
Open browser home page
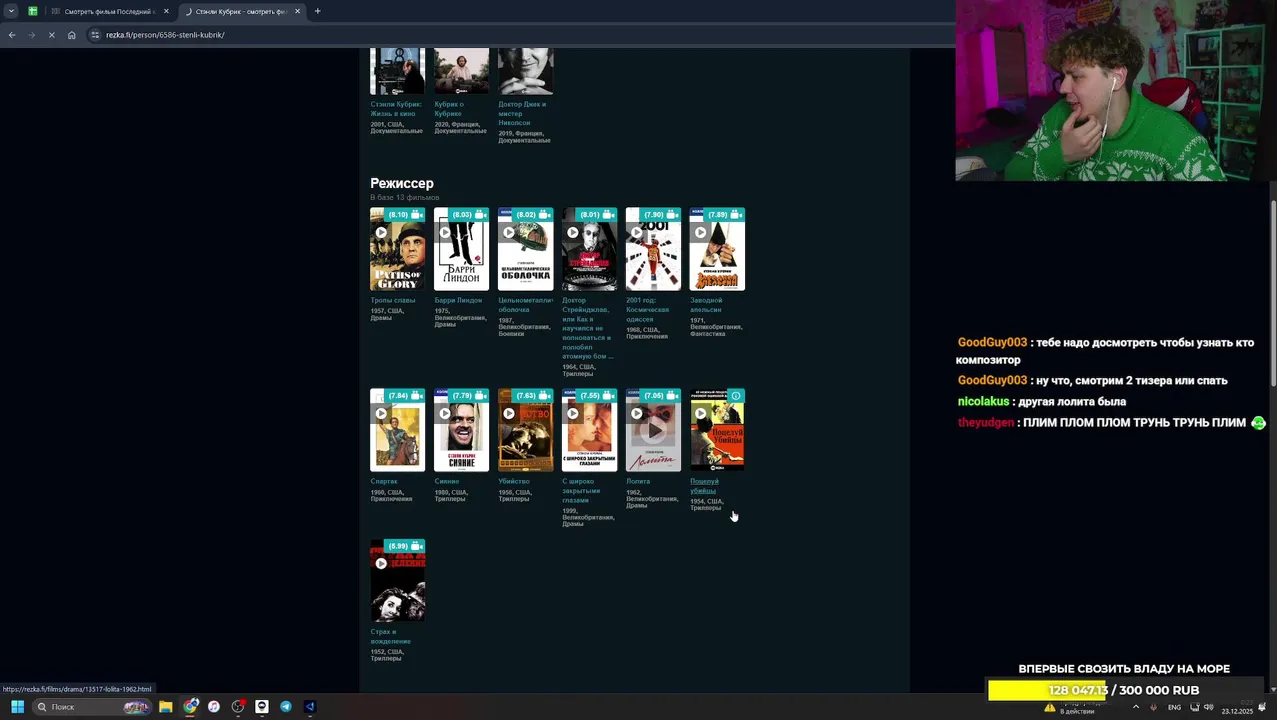coord(72,35)
